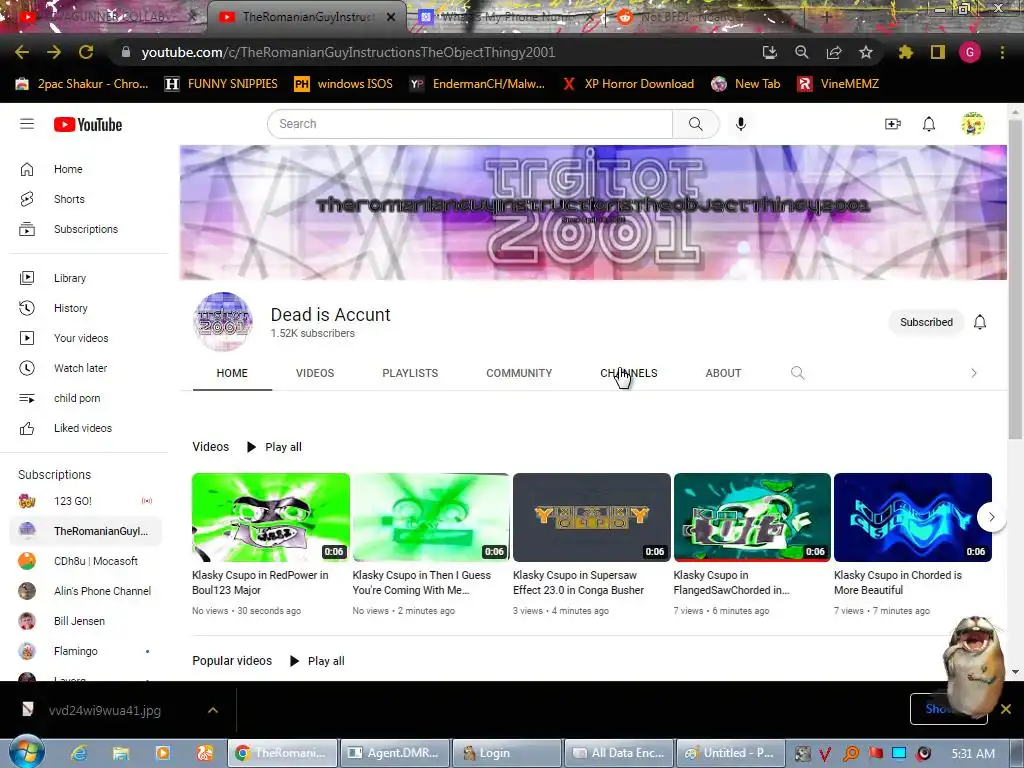Screen dimensions: 1024x768
Task: Click the page vertical scrollbar
Action: point(1015,280)
